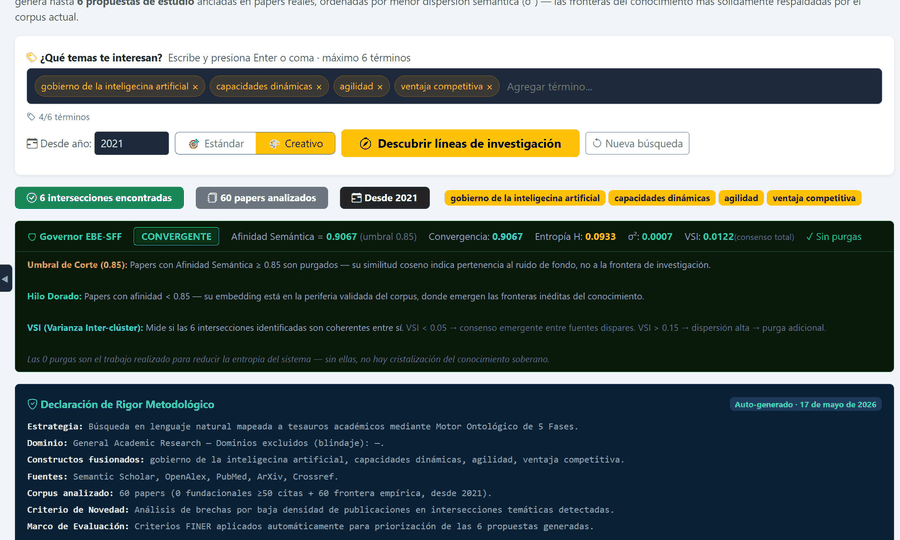Click 'Auto-generado · 17 de mayo de 2026' badge
The width and height of the screenshot is (900, 540).
click(805, 405)
